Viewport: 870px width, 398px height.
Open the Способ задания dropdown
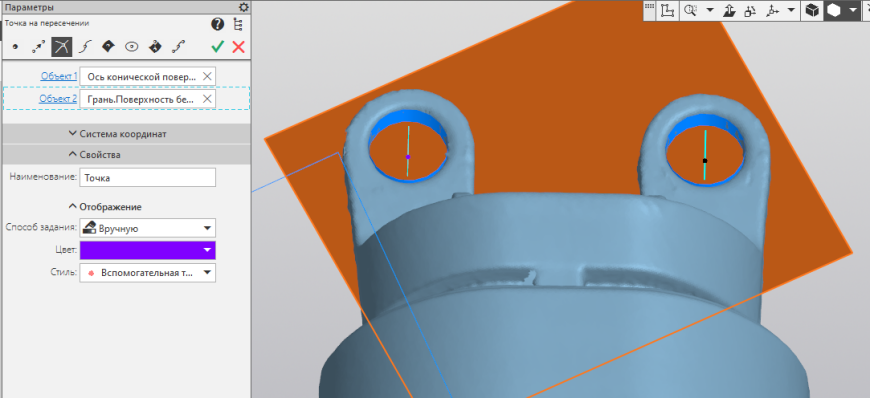(148, 228)
